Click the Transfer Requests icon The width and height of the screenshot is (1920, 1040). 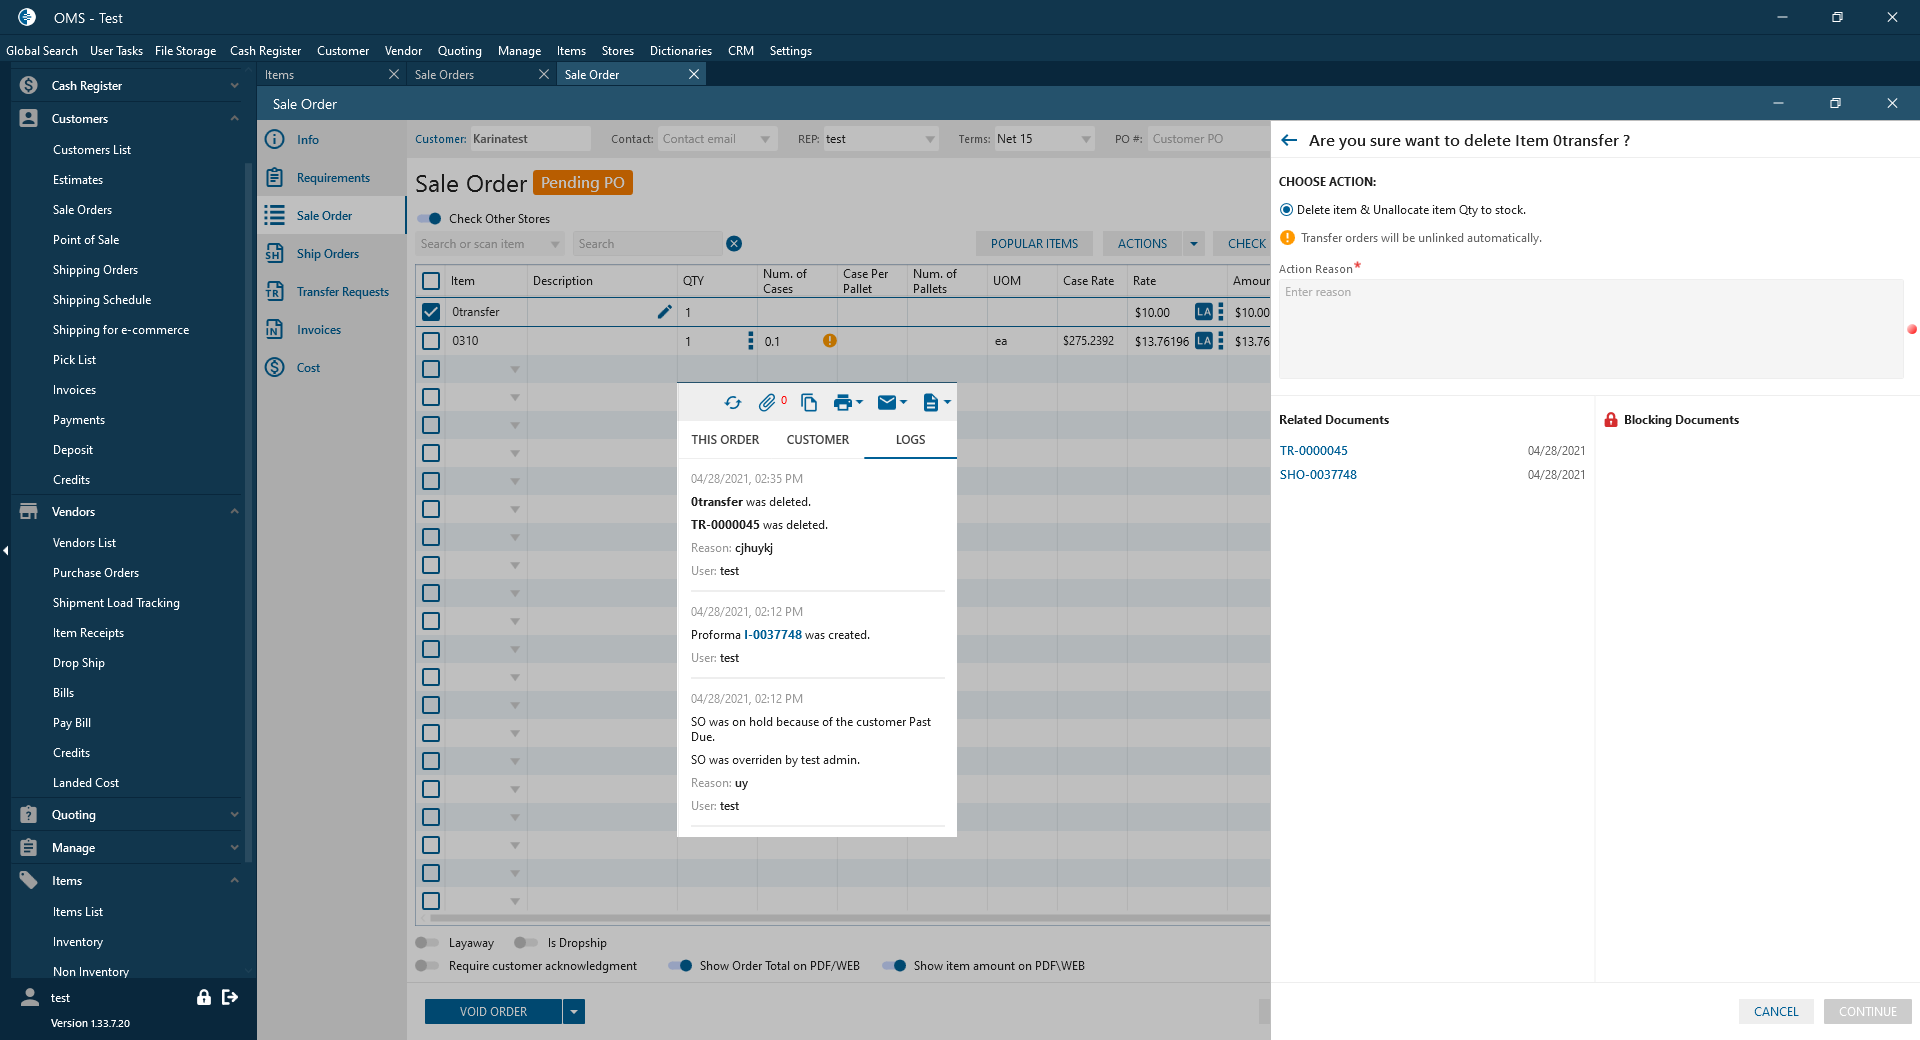pyautogui.click(x=275, y=292)
